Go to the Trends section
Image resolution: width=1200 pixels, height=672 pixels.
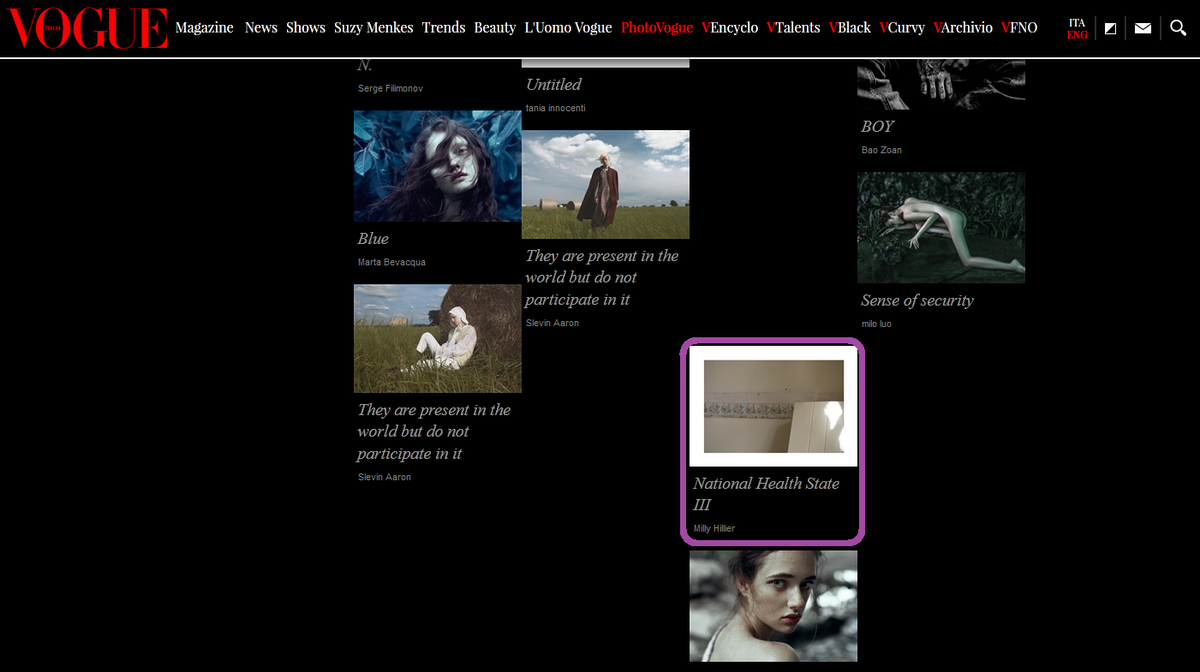(x=443, y=27)
